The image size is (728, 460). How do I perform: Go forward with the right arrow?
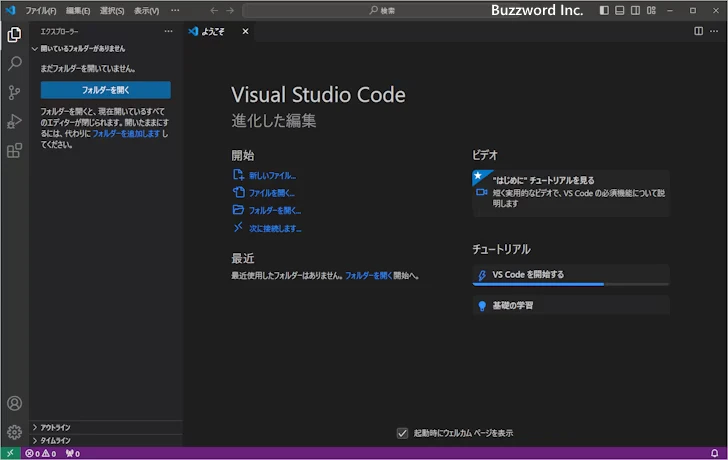tap(230, 10)
